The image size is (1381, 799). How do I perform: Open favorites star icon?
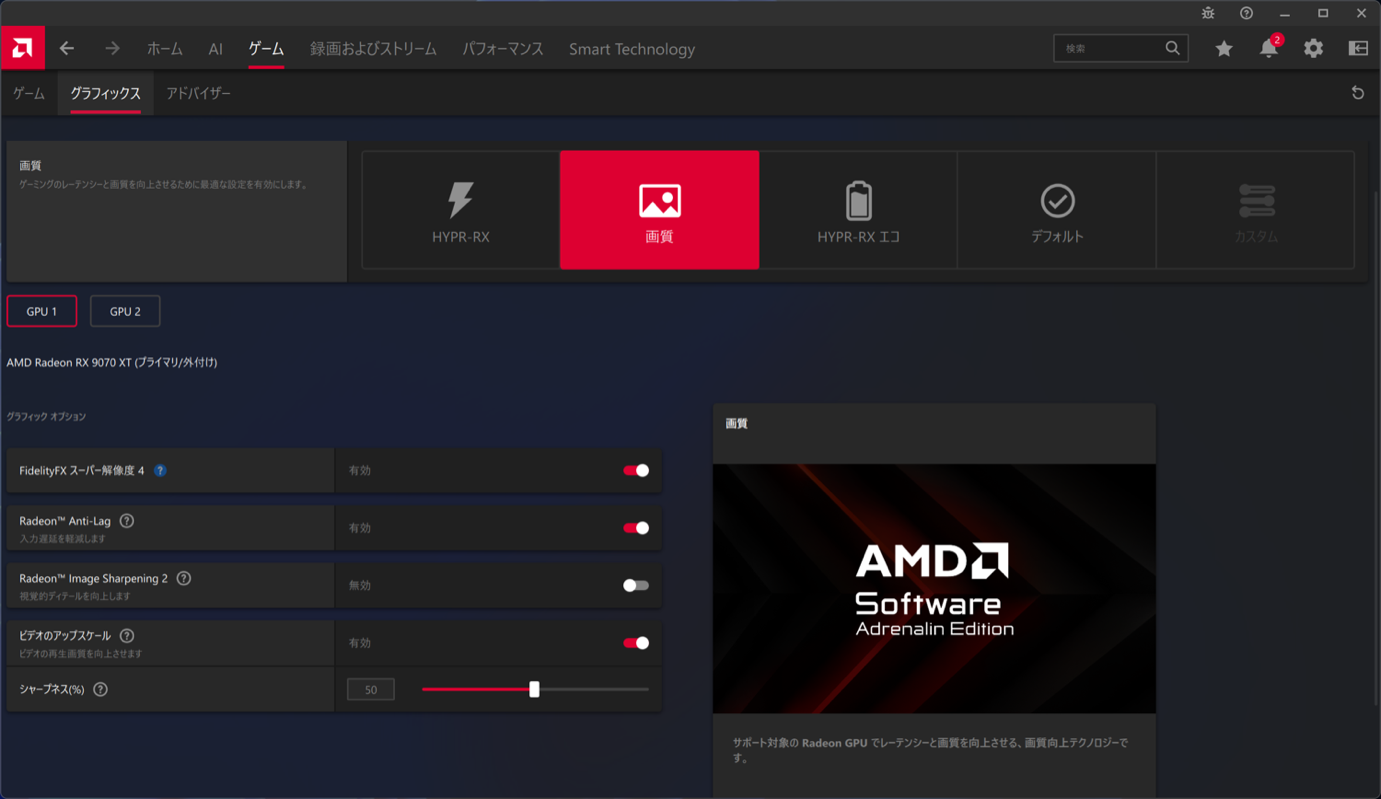(1224, 48)
